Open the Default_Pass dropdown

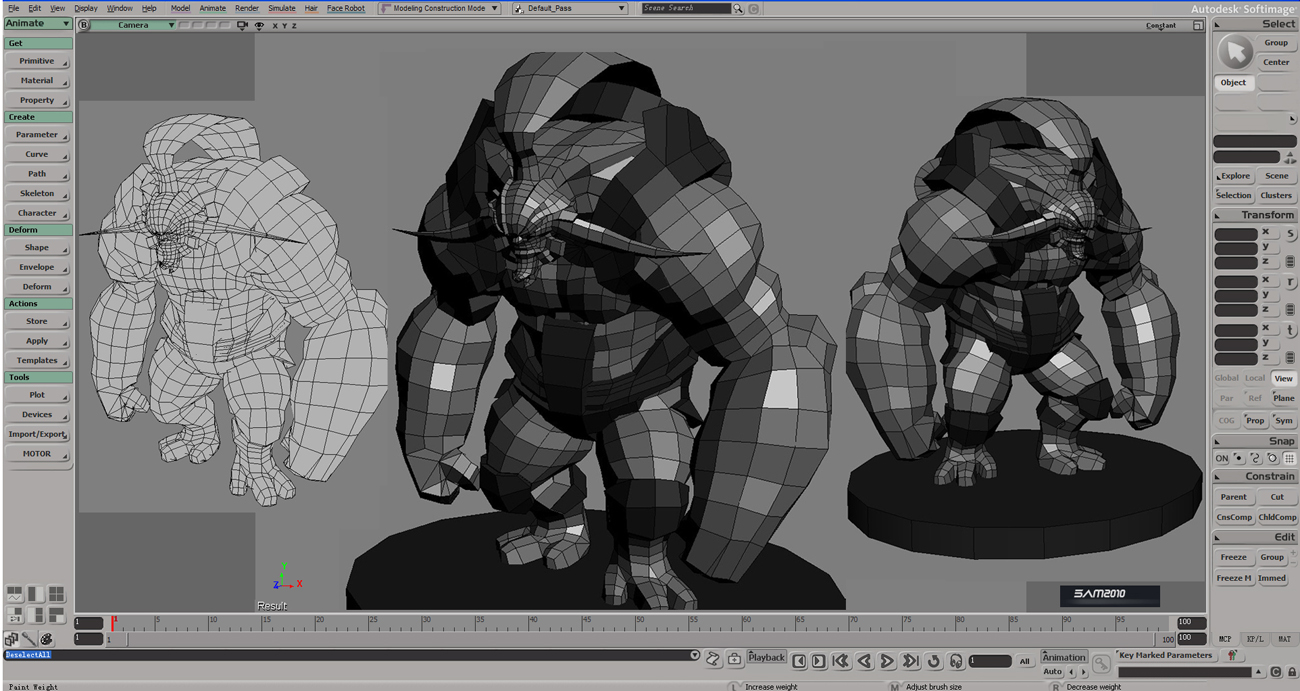click(x=569, y=8)
